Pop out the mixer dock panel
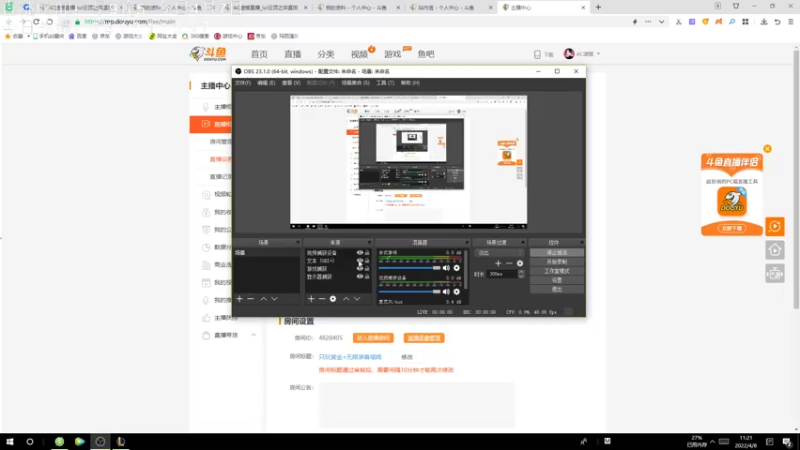This screenshot has width=800, height=450. click(x=466, y=242)
